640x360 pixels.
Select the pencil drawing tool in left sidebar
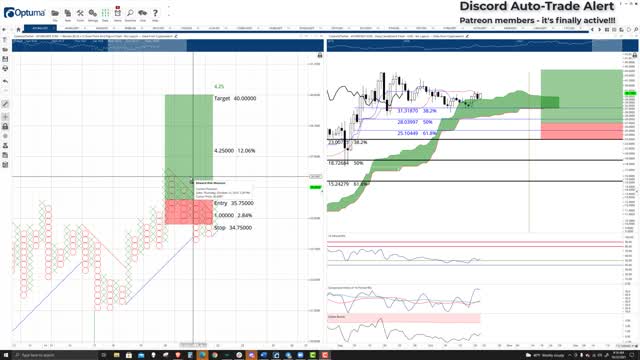point(5,104)
